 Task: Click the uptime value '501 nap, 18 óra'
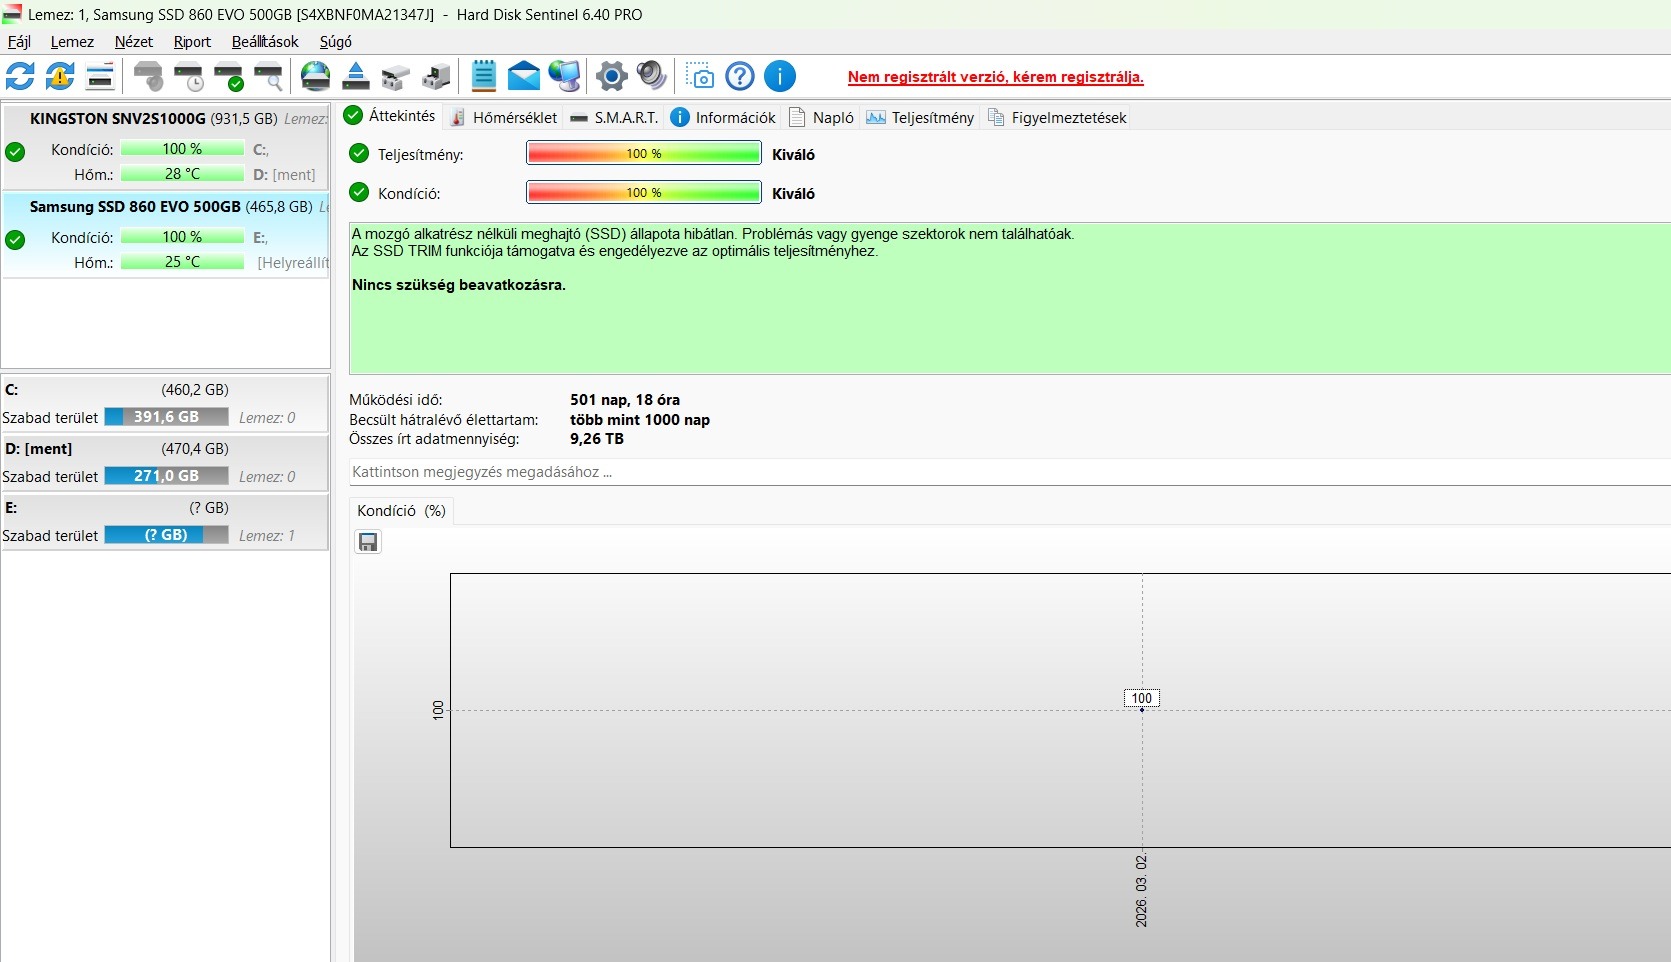click(x=625, y=400)
